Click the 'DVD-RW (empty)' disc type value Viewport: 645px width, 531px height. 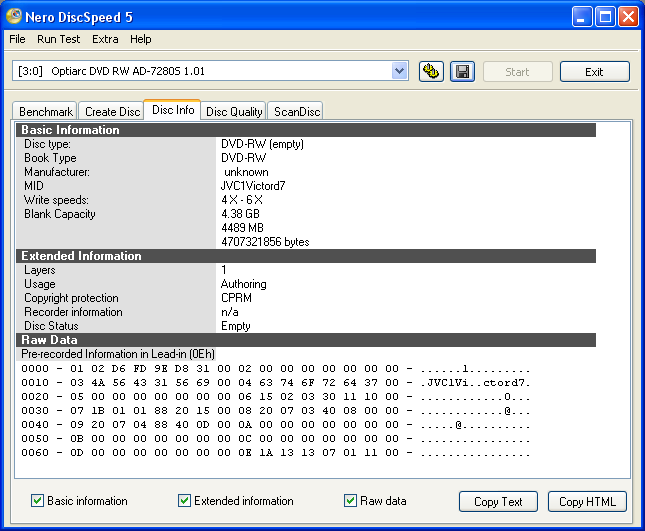click(x=262, y=144)
